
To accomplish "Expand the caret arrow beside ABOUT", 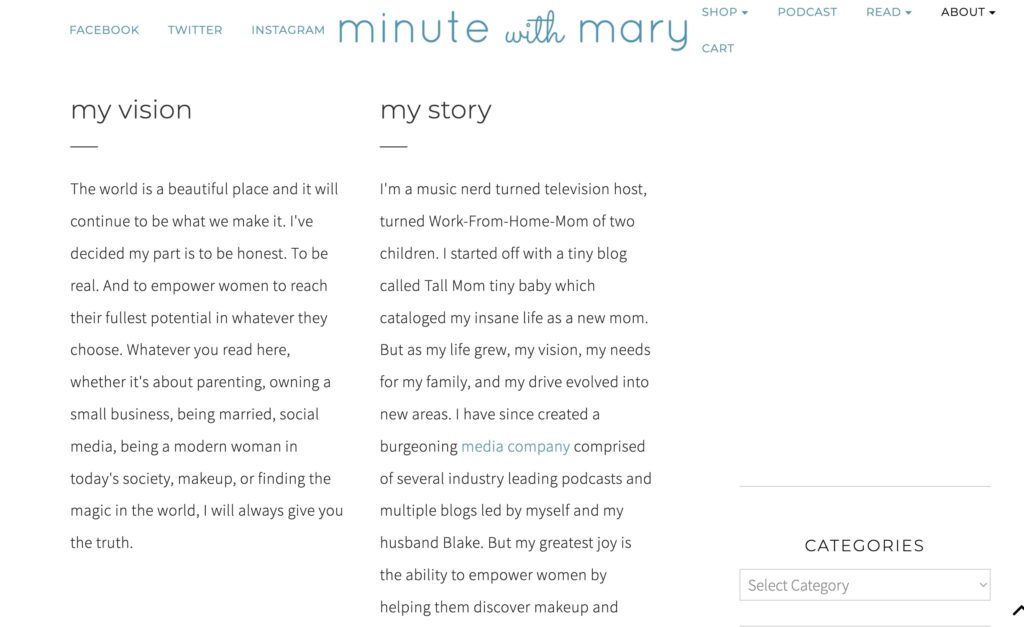I will click(x=992, y=13).
